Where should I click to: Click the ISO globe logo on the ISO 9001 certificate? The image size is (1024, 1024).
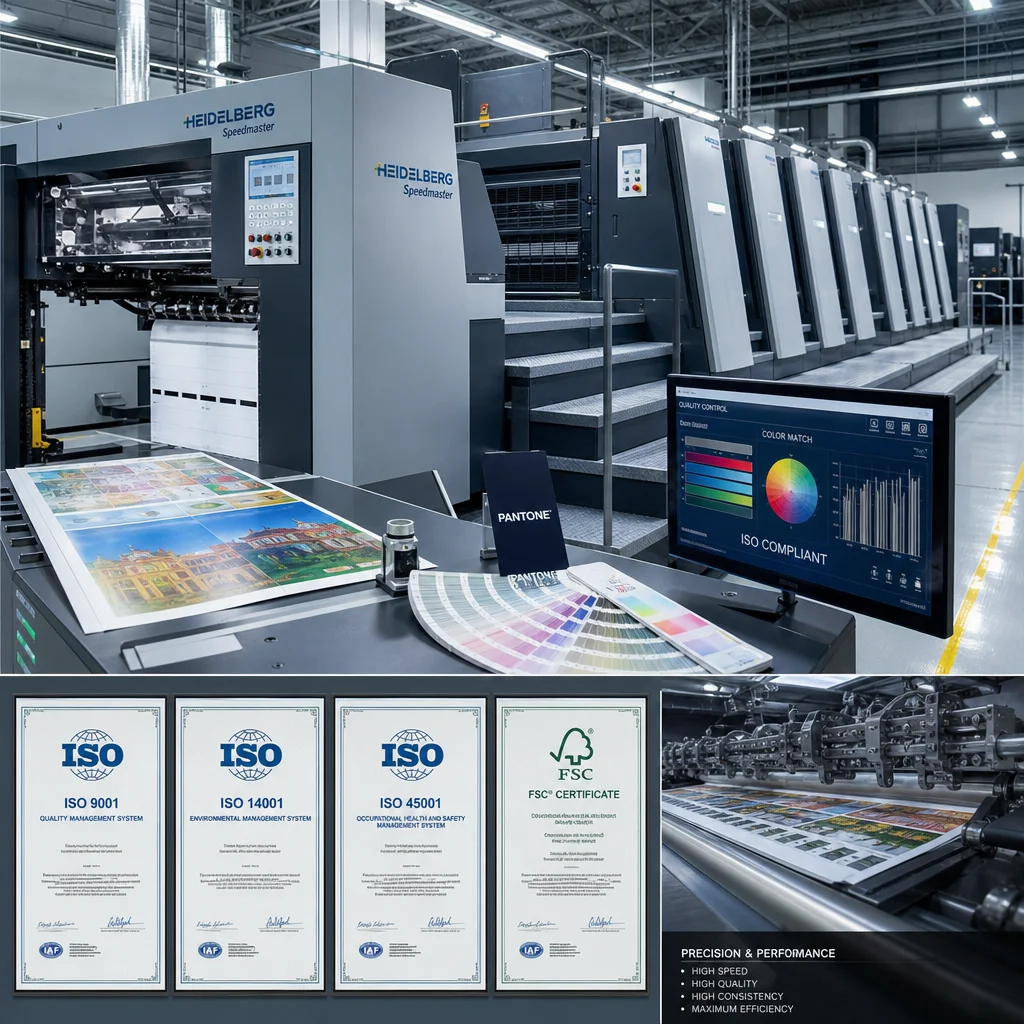92,755
